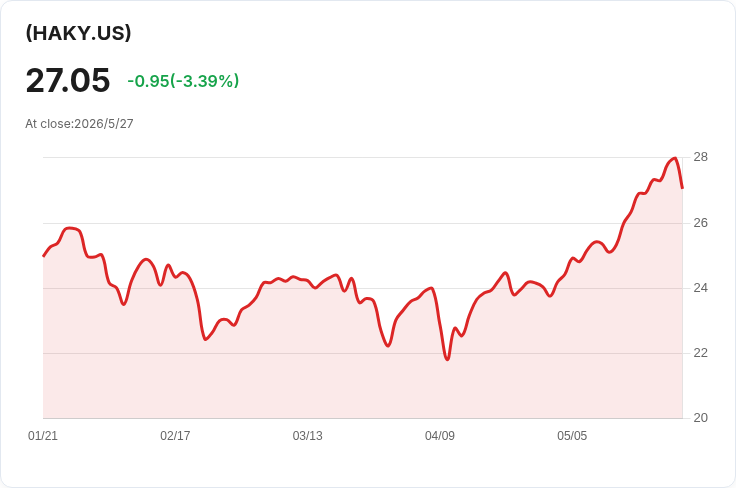Click the chart peak near 28
Screen dimensions: 736x488
675,158
